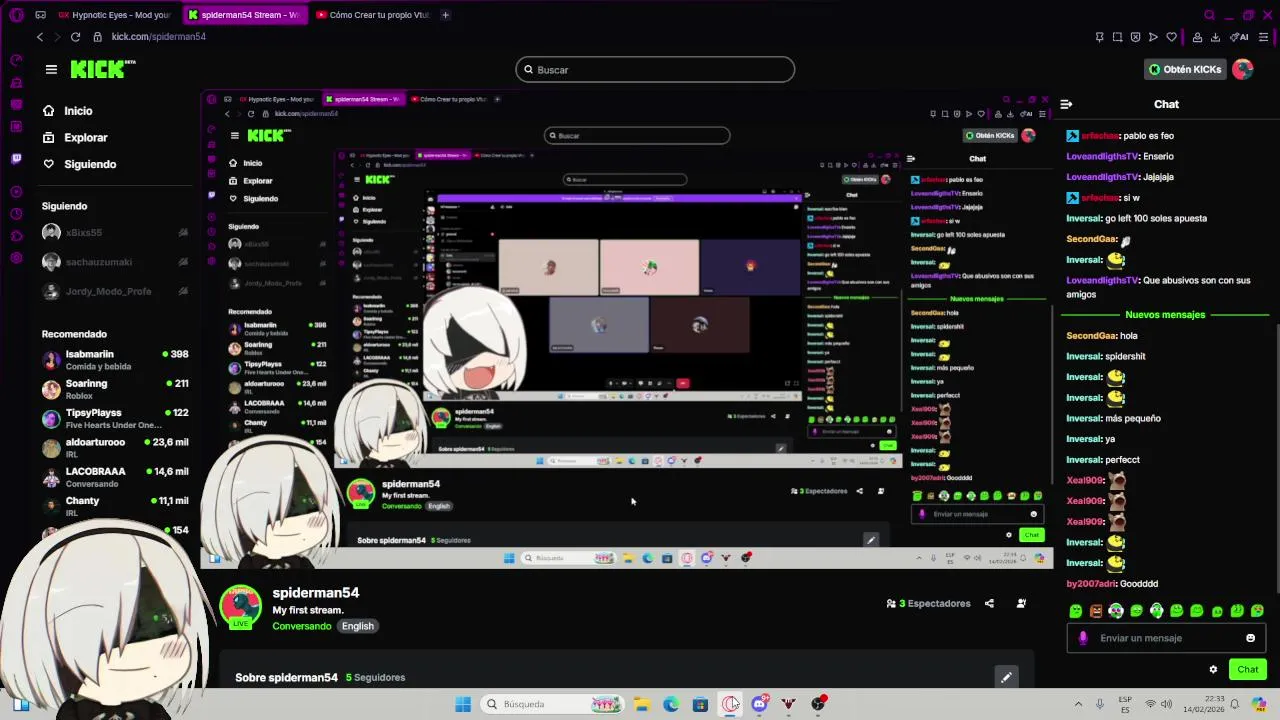Click the kick.com/spiderman54 address bar
1280x720 pixels.
[x=159, y=37]
